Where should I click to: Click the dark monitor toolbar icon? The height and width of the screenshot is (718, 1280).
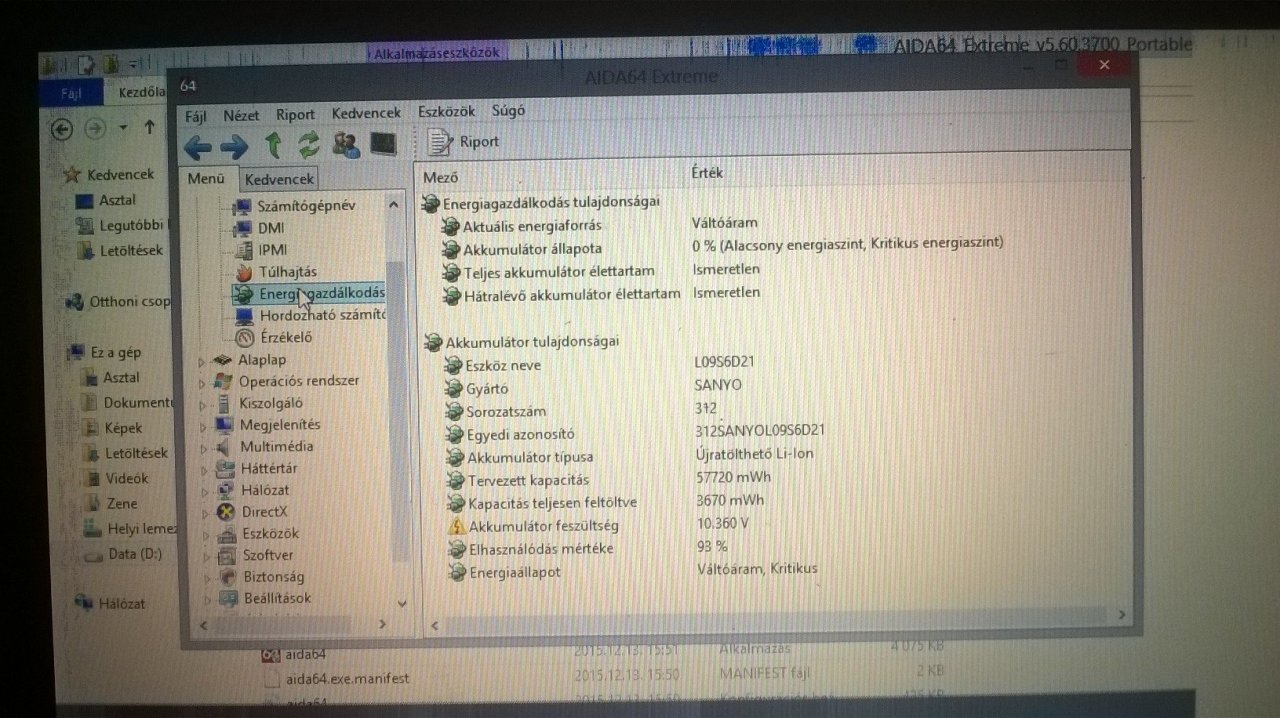(x=383, y=144)
